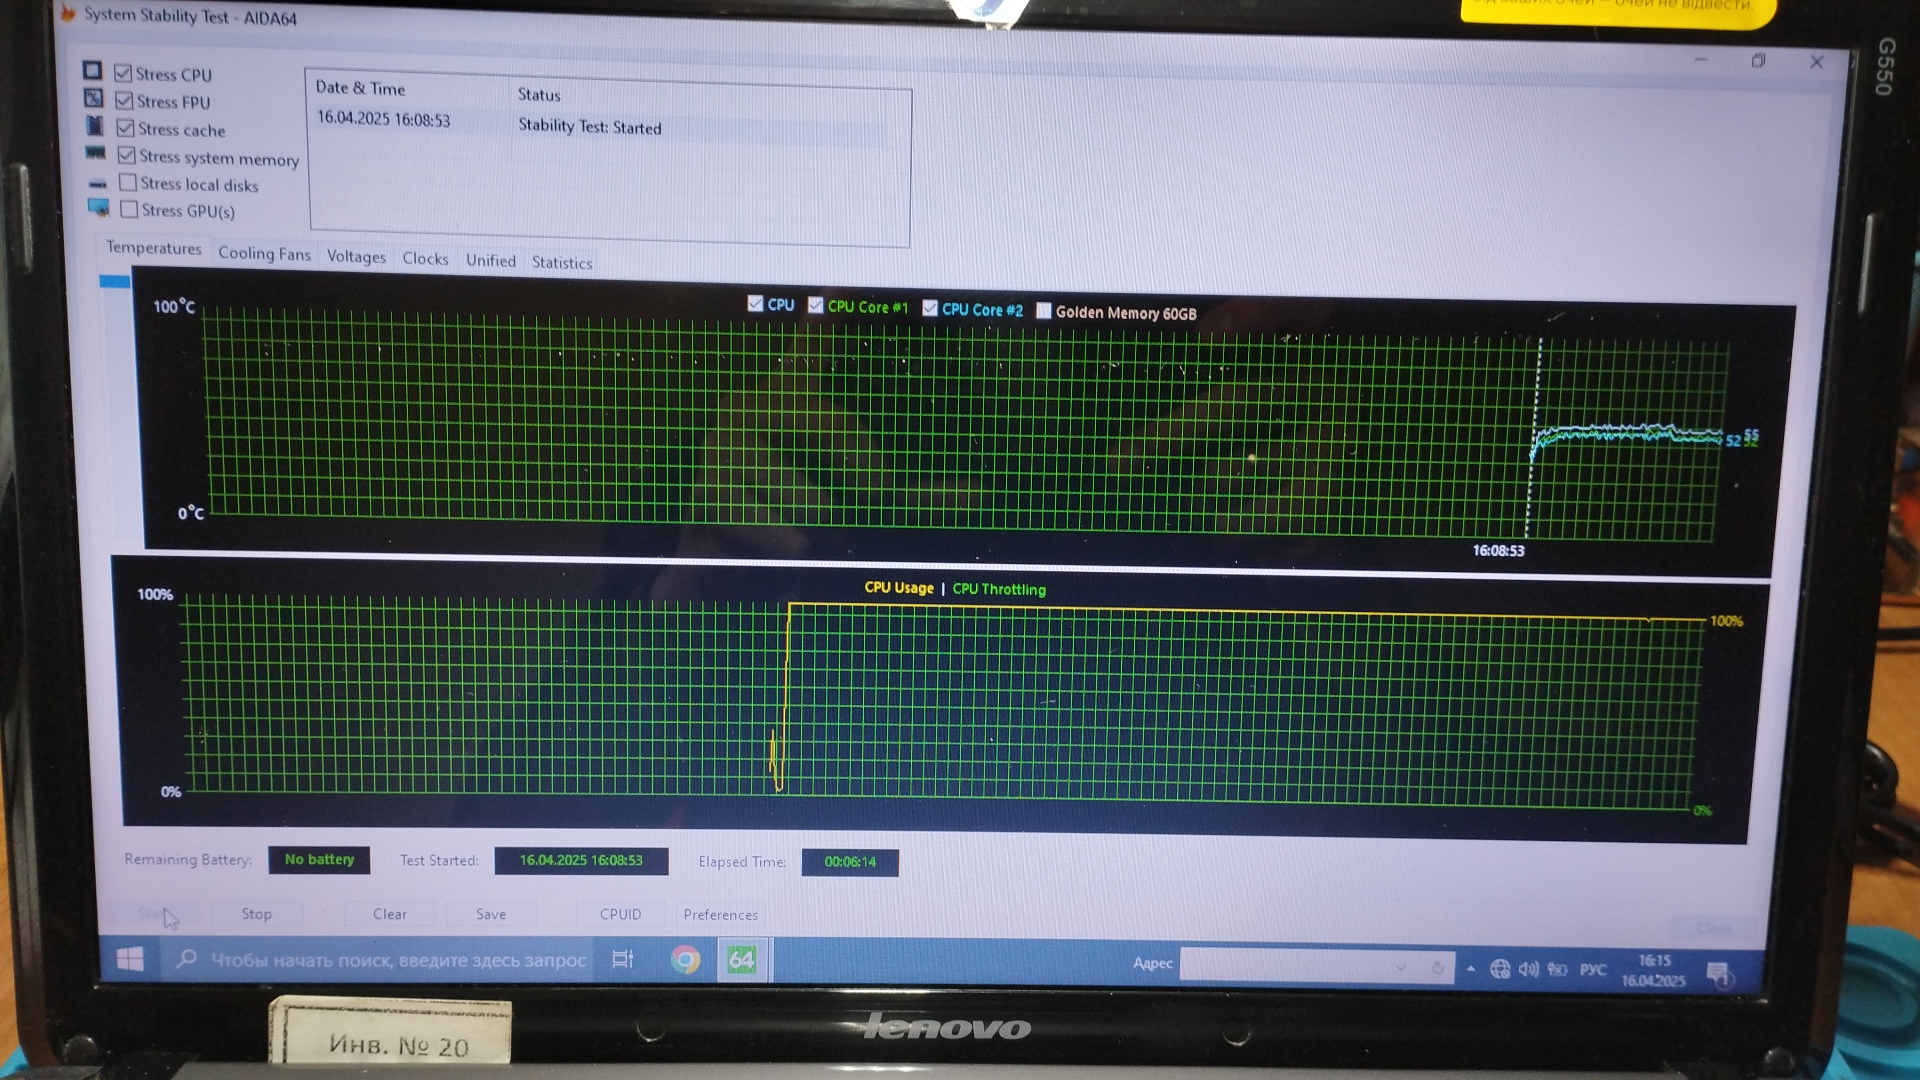
Task: Open the notification center icon
Action: (1718, 972)
